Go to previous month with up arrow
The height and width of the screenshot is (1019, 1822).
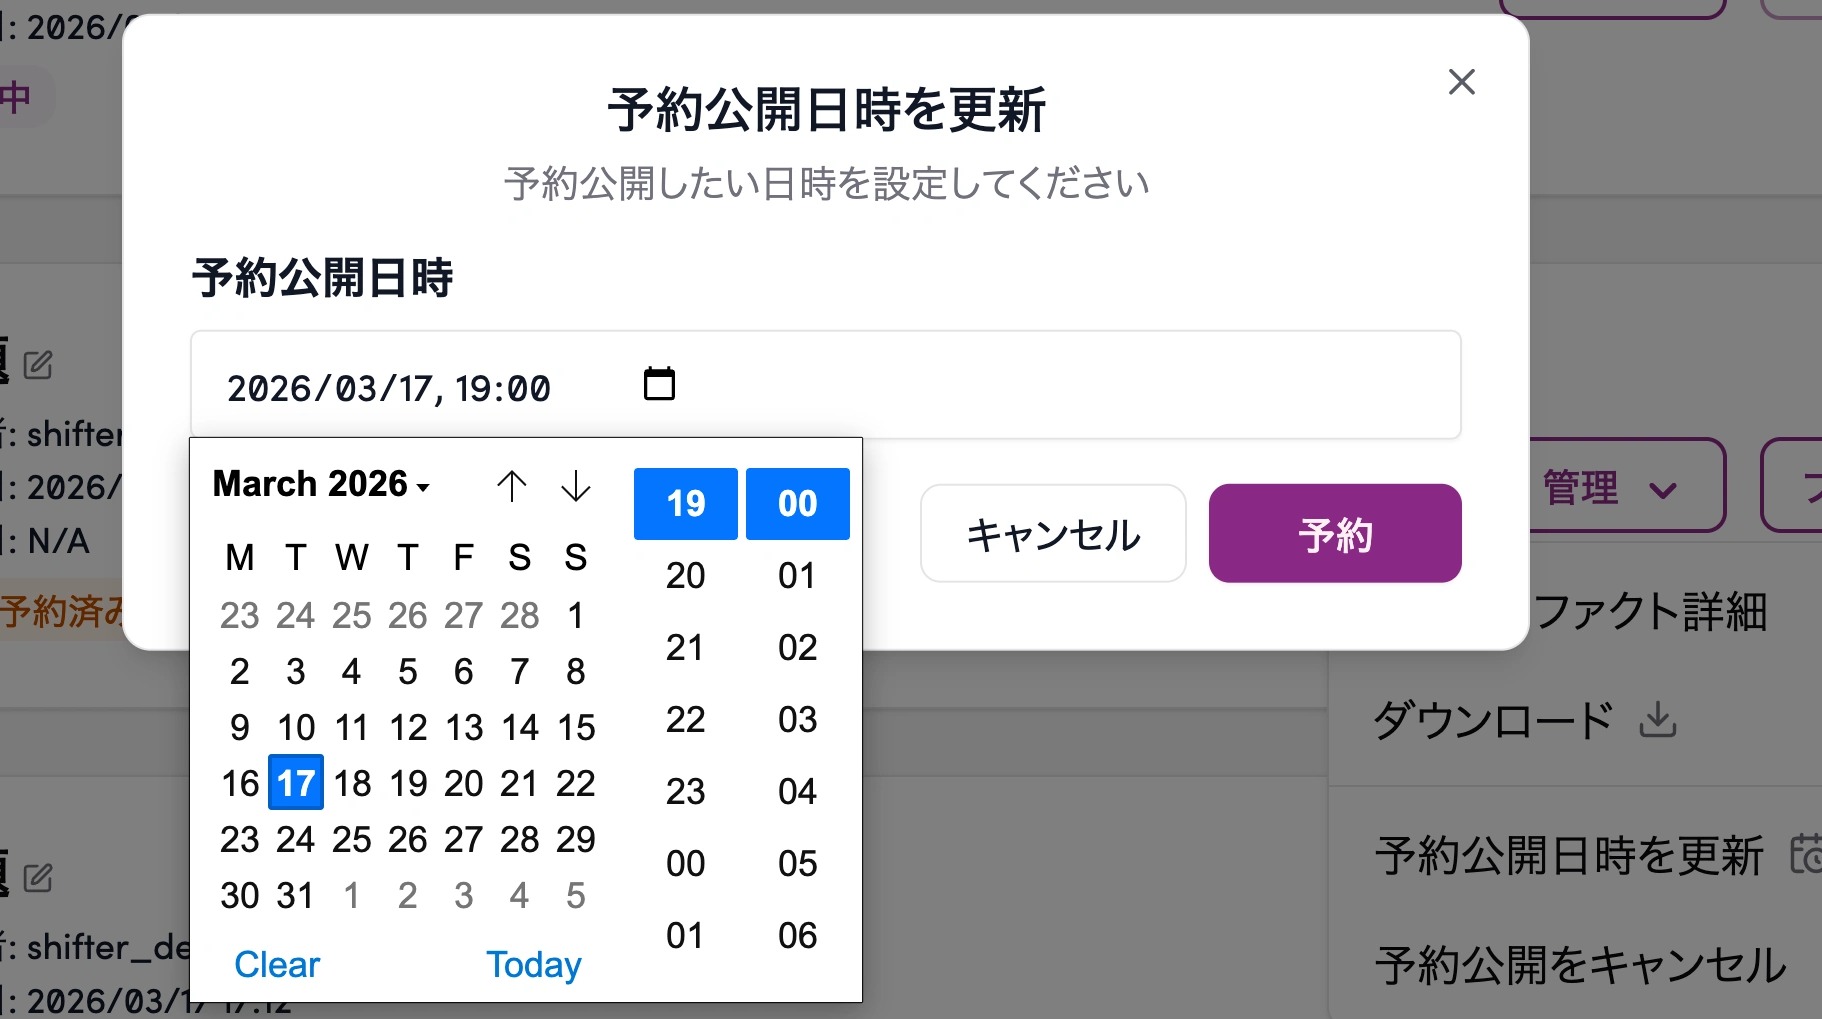point(511,486)
